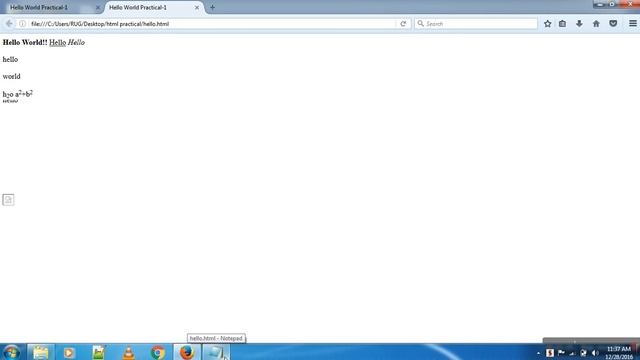
Task: Switch to Firefox on the taskbar
Action: point(187,352)
